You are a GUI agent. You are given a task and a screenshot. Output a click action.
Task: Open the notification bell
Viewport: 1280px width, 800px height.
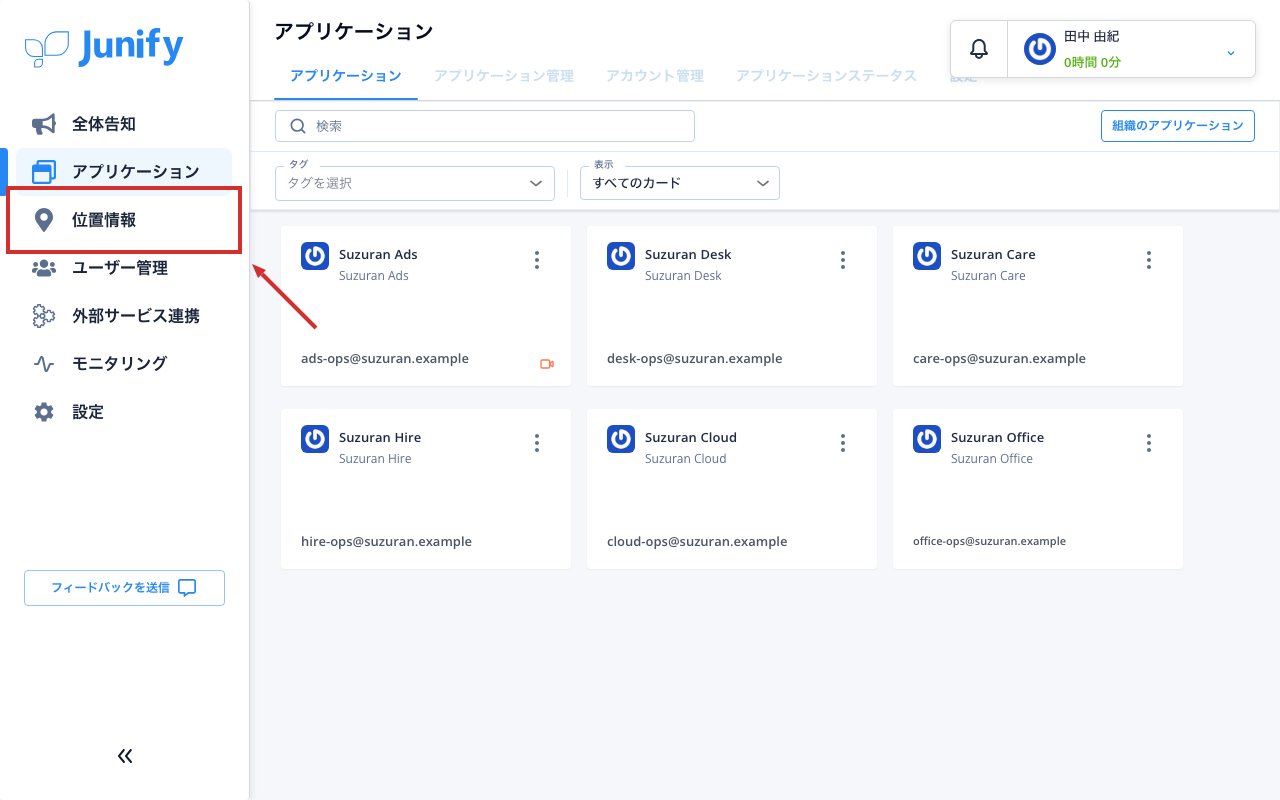(979, 49)
